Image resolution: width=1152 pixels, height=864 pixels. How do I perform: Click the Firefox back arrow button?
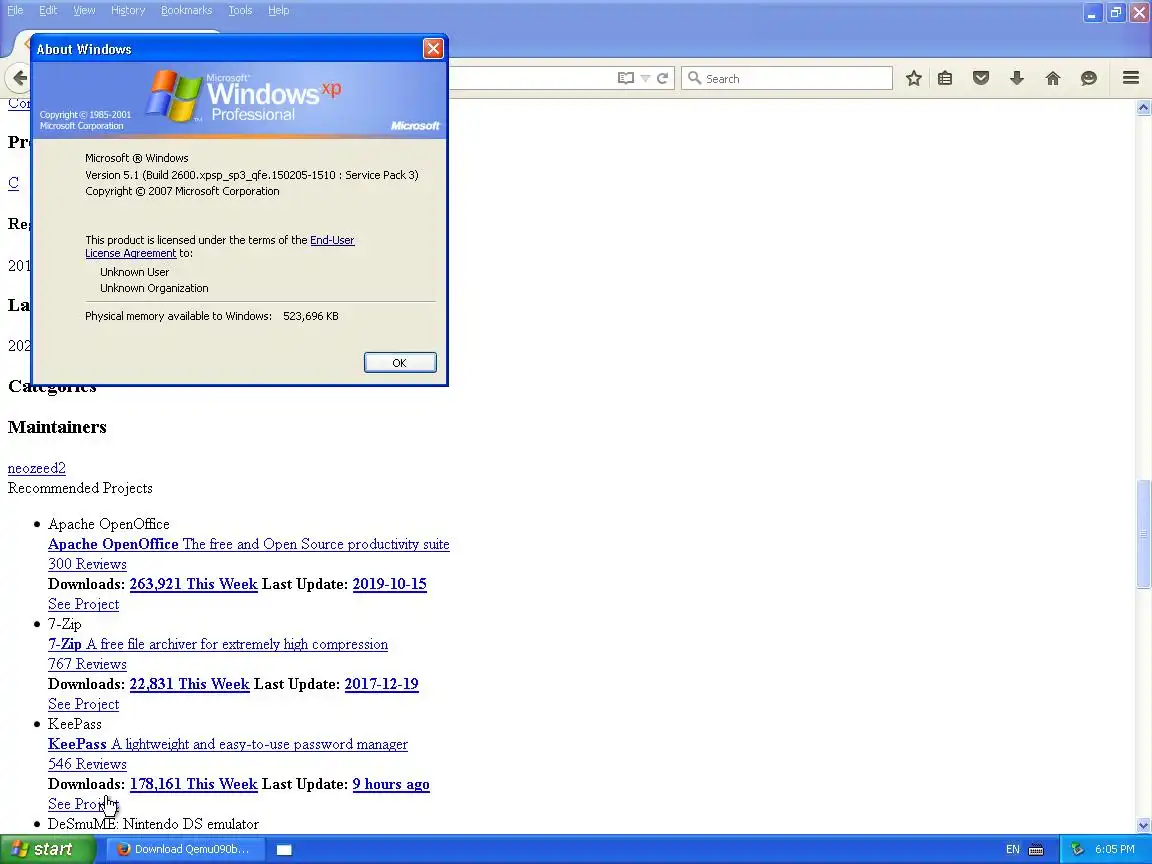tap(19, 78)
